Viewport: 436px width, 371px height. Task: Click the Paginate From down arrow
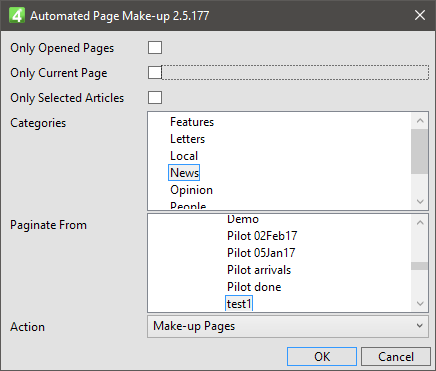[x=420, y=303]
